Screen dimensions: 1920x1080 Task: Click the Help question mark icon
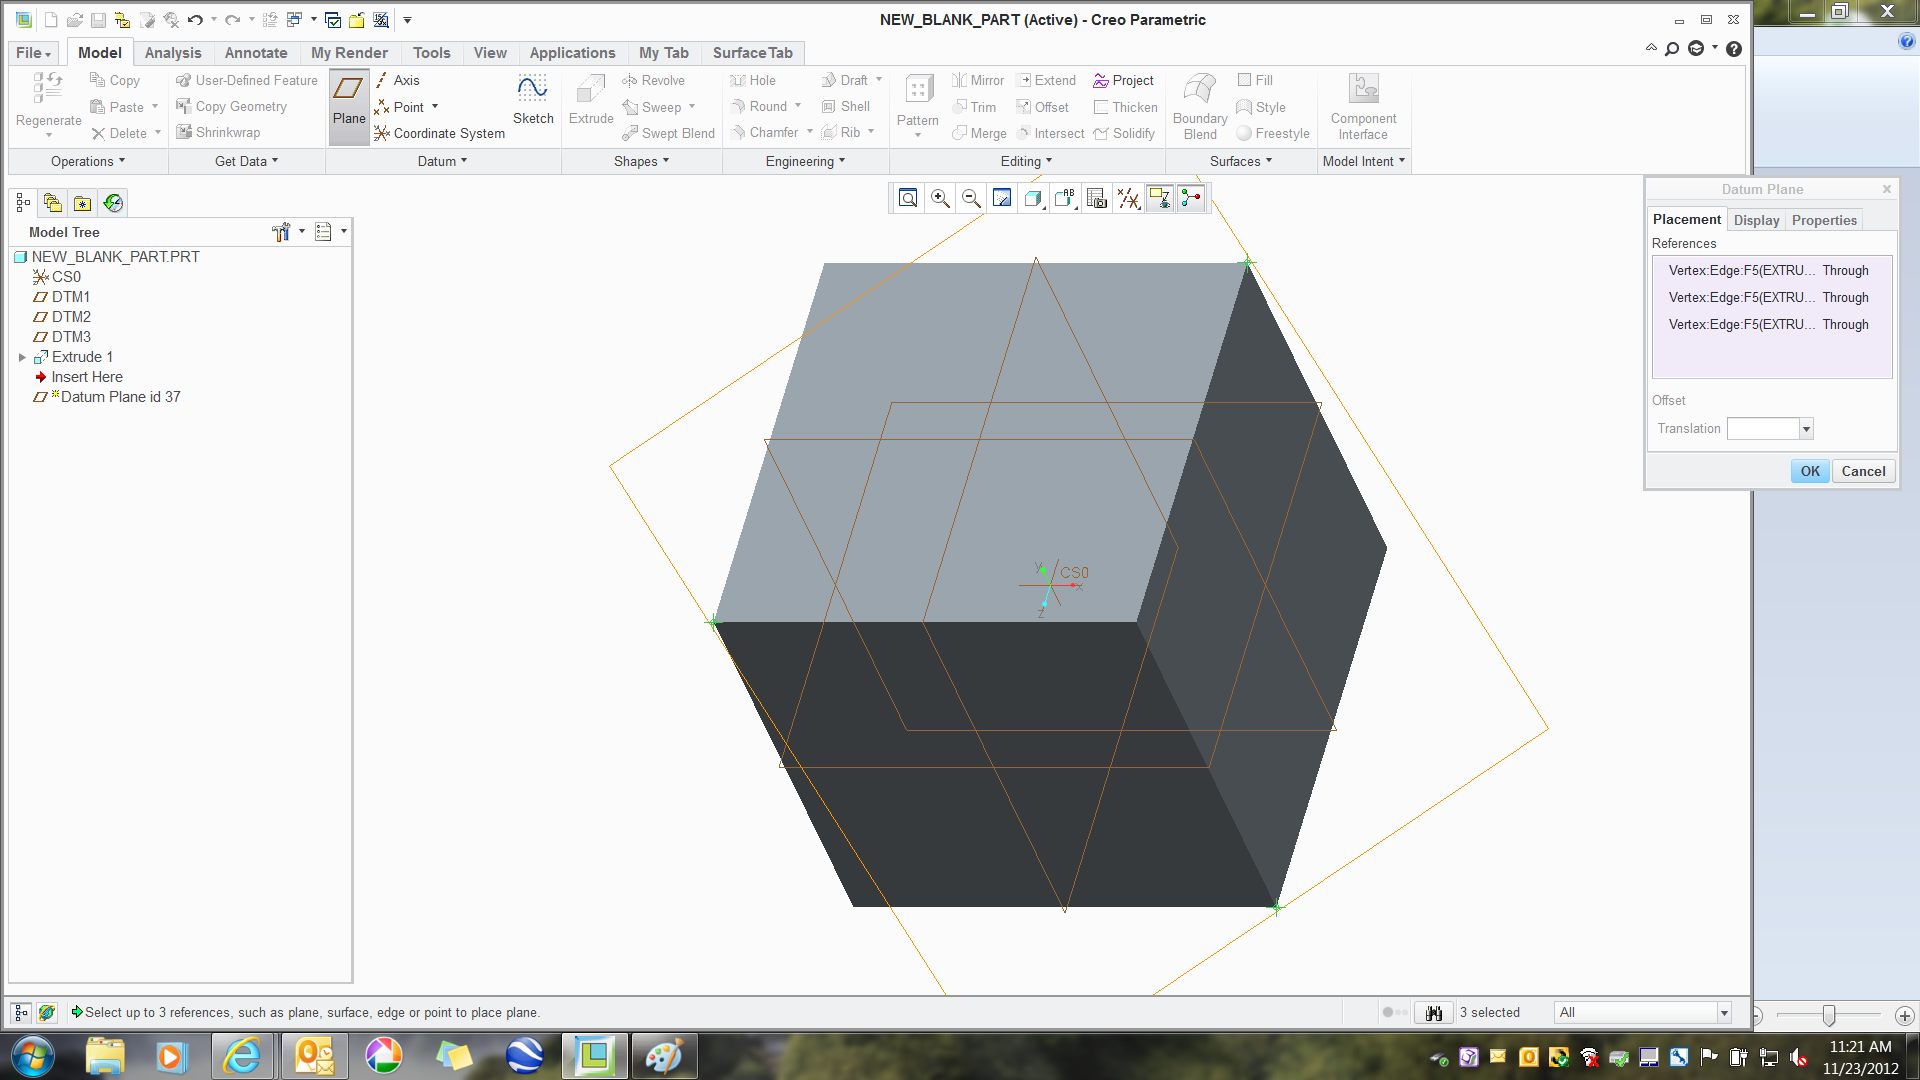tap(1734, 49)
